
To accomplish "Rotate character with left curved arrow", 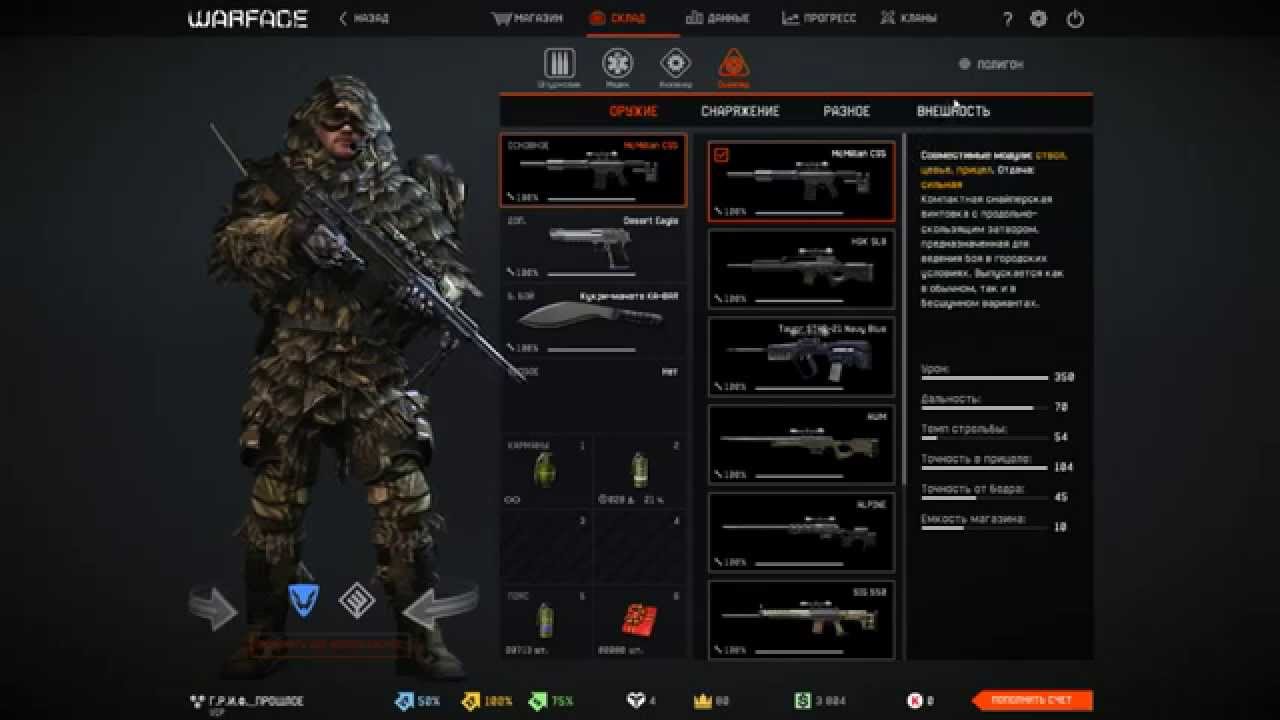I will tap(214, 607).
